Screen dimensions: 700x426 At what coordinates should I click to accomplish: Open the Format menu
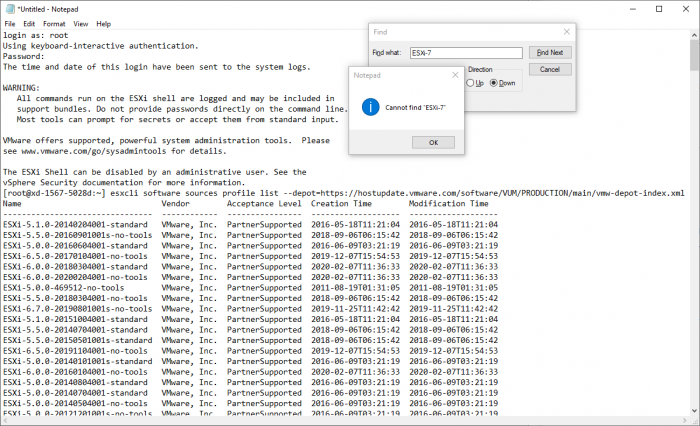pyautogui.click(x=54, y=24)
